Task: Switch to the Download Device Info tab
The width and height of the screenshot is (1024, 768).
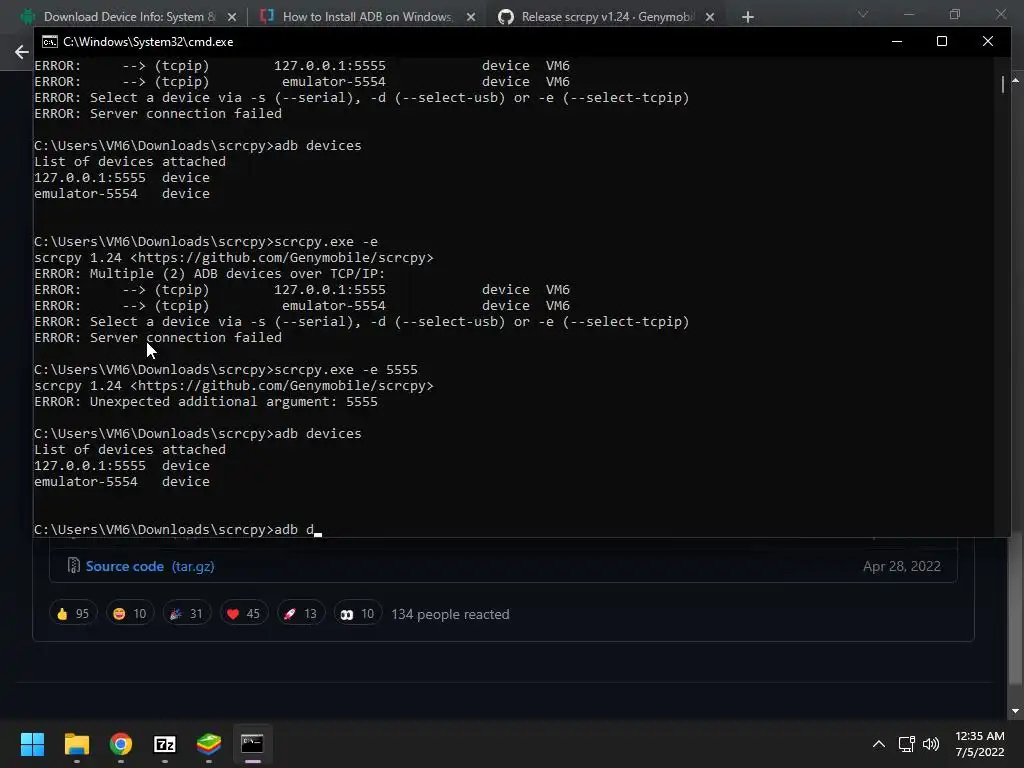Action: (x=129, y=16)
